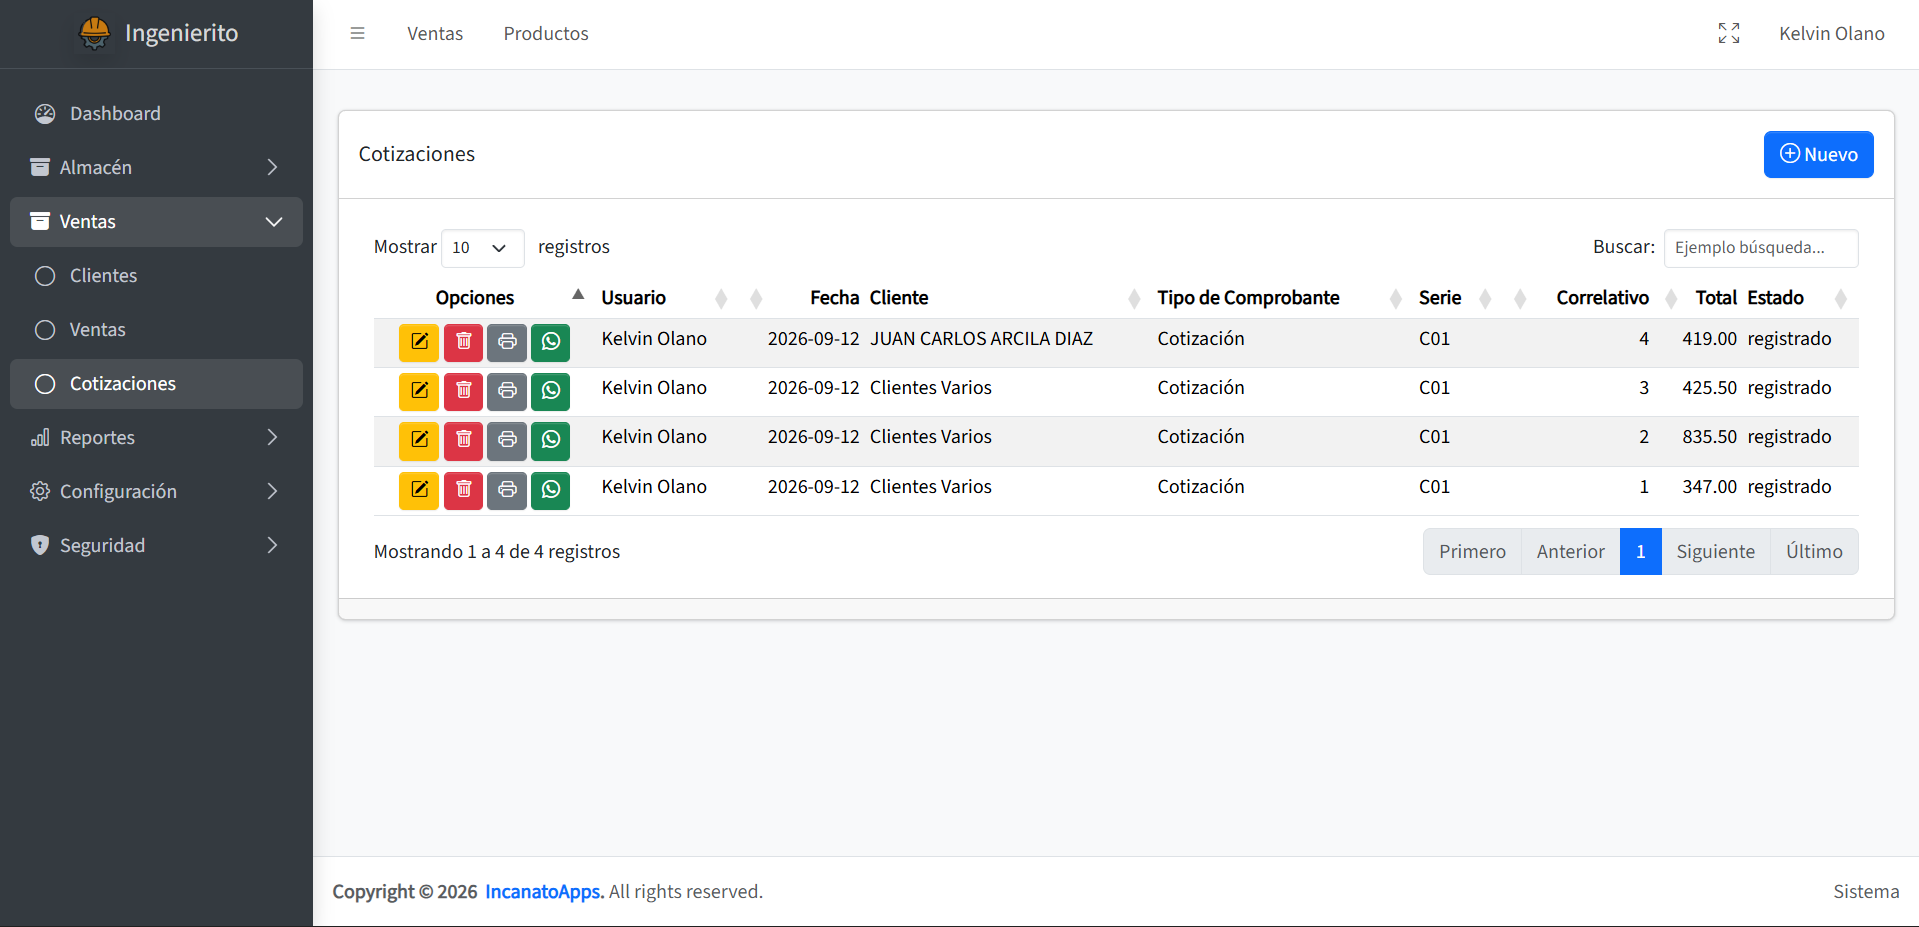Toggle the hamburger sidebar menu icon
1919x927 pixels.
(x=357, y=33)
